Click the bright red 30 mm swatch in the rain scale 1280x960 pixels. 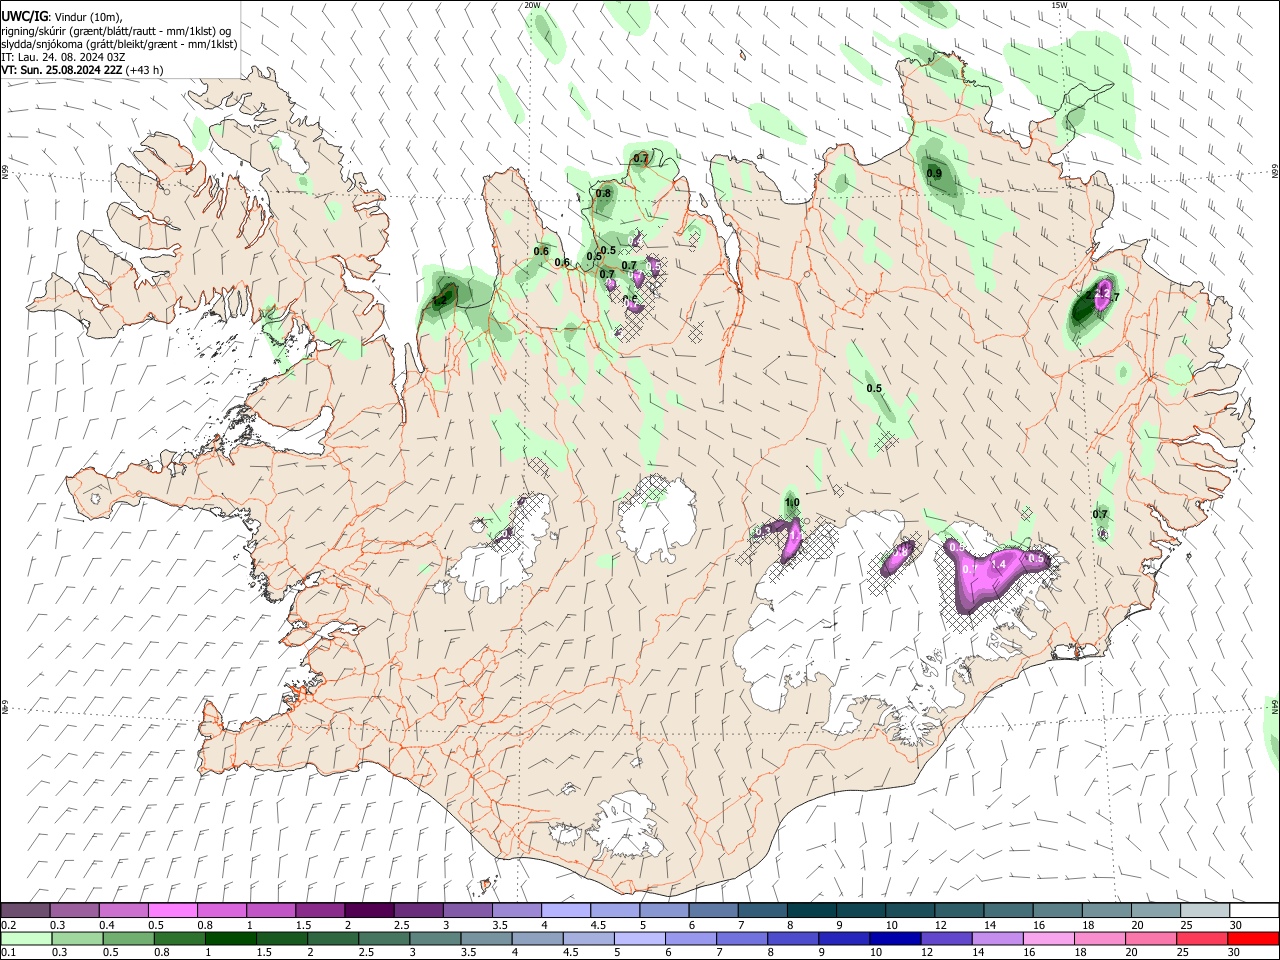point(1253,938)
